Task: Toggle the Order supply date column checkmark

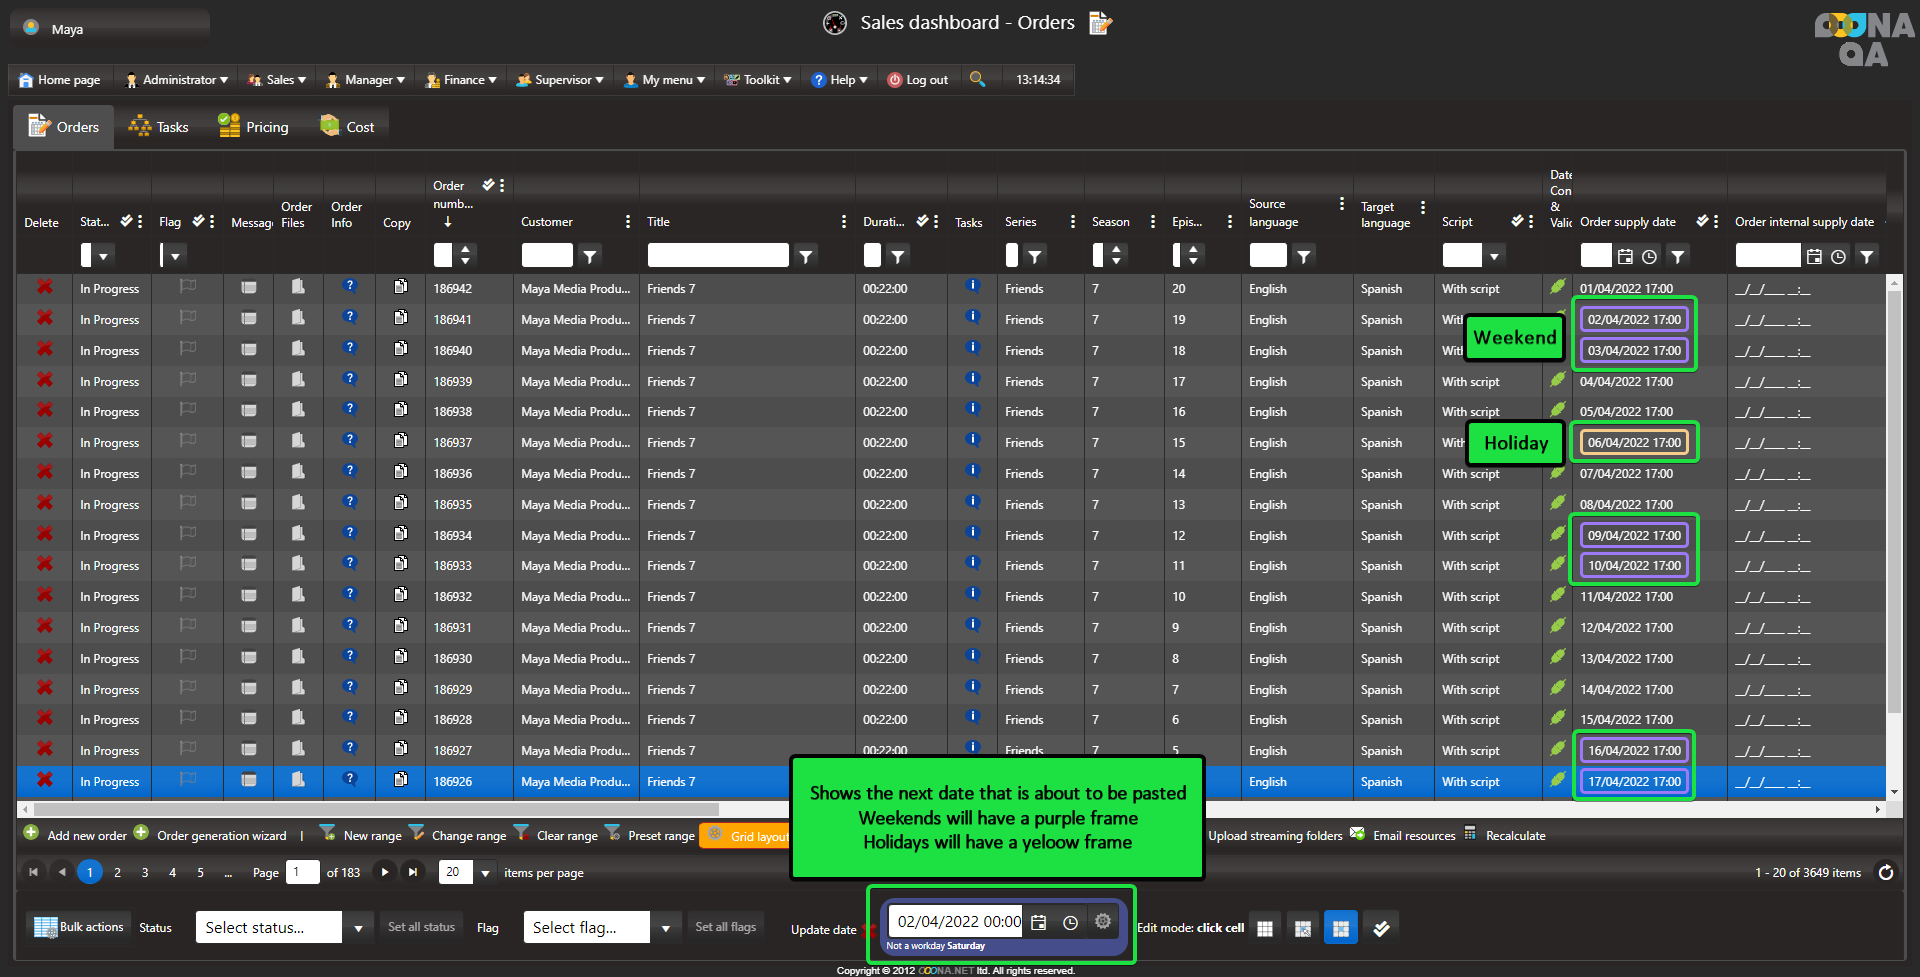Action: coord(1702,221)
